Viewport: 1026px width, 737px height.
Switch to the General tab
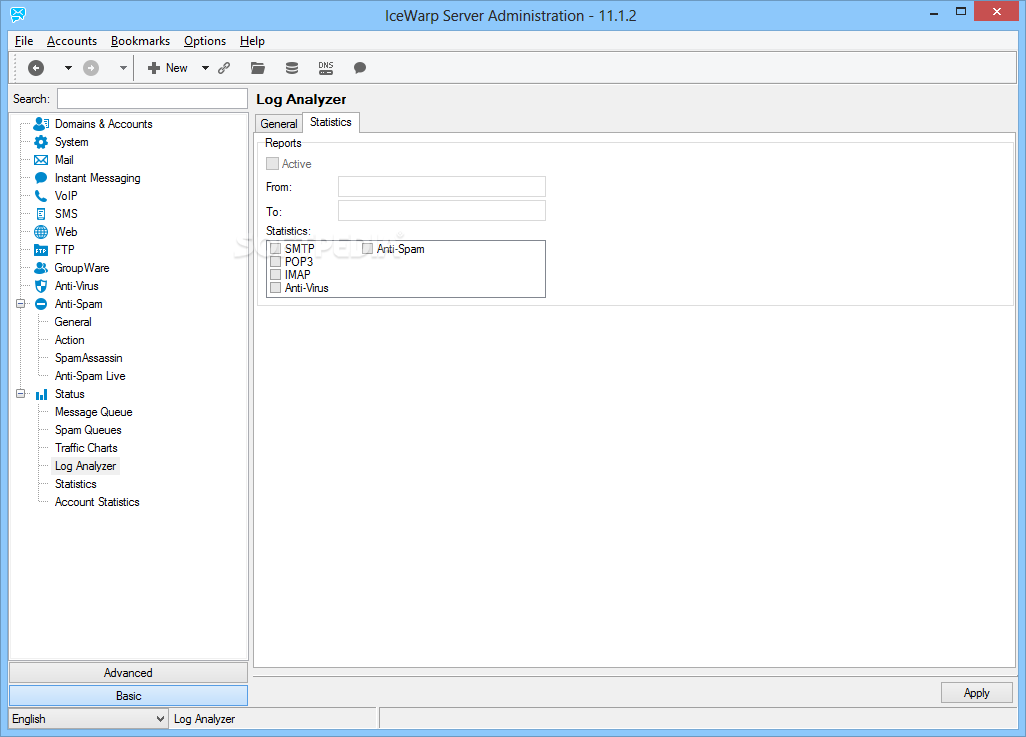click(x=279, y=124)
